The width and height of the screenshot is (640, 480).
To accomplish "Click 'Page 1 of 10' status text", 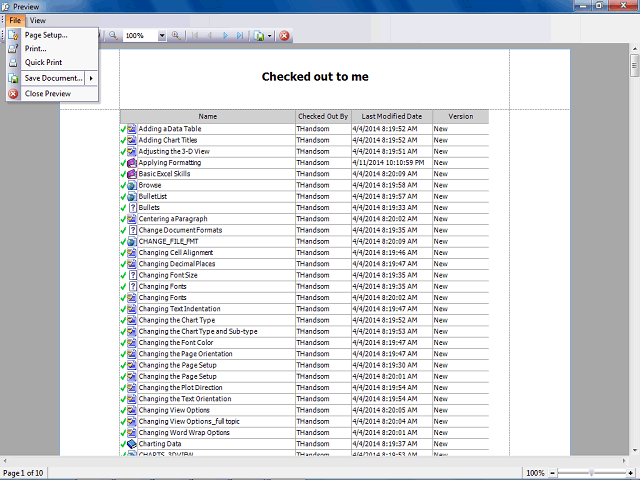I will tap(23, 473).
